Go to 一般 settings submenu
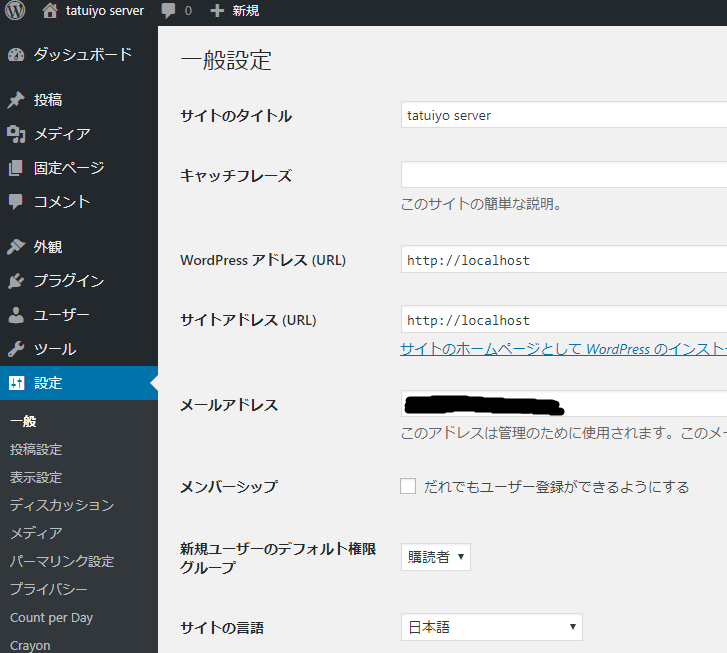The width and height of the screenshot is (727, 653). tap(23, 421)
